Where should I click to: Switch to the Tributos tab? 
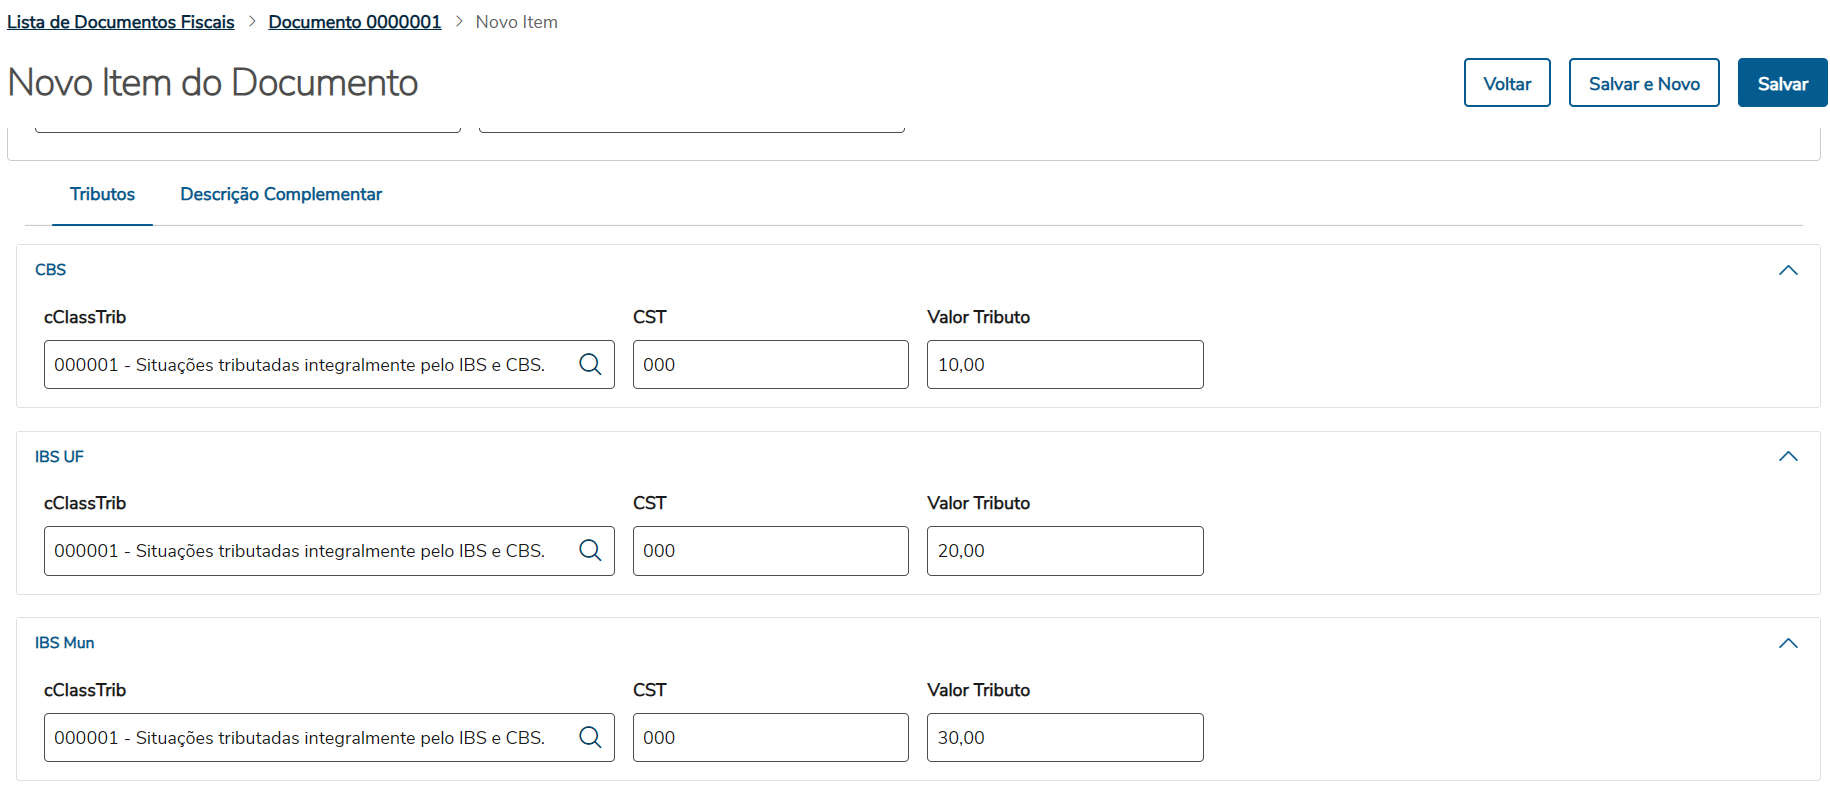pyautogui.click(x=102, y=194)
